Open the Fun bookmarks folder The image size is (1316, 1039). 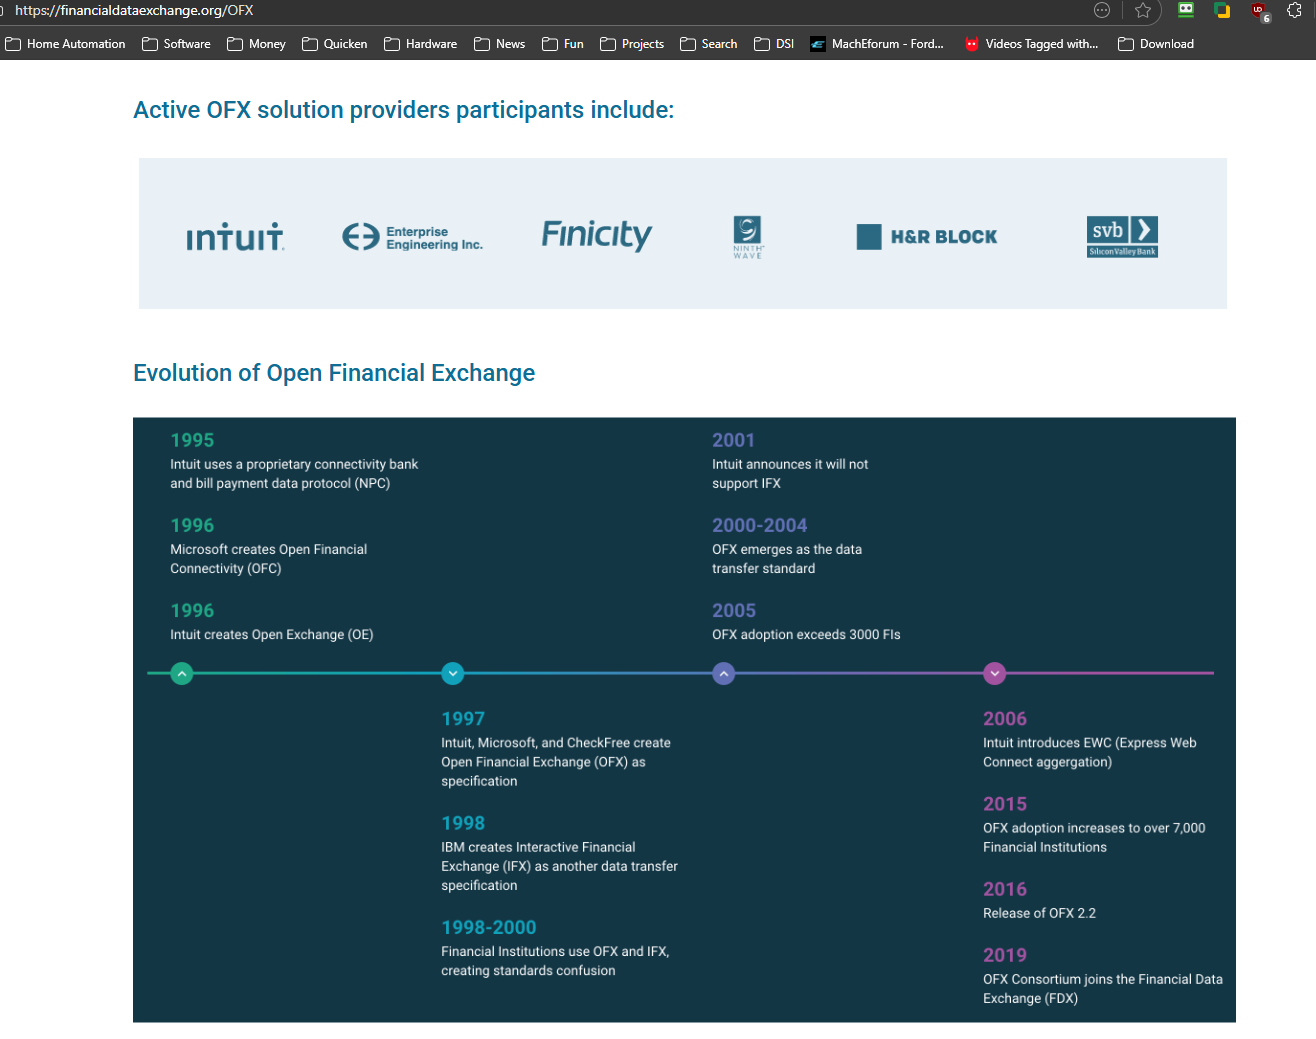tap(563, 44)
